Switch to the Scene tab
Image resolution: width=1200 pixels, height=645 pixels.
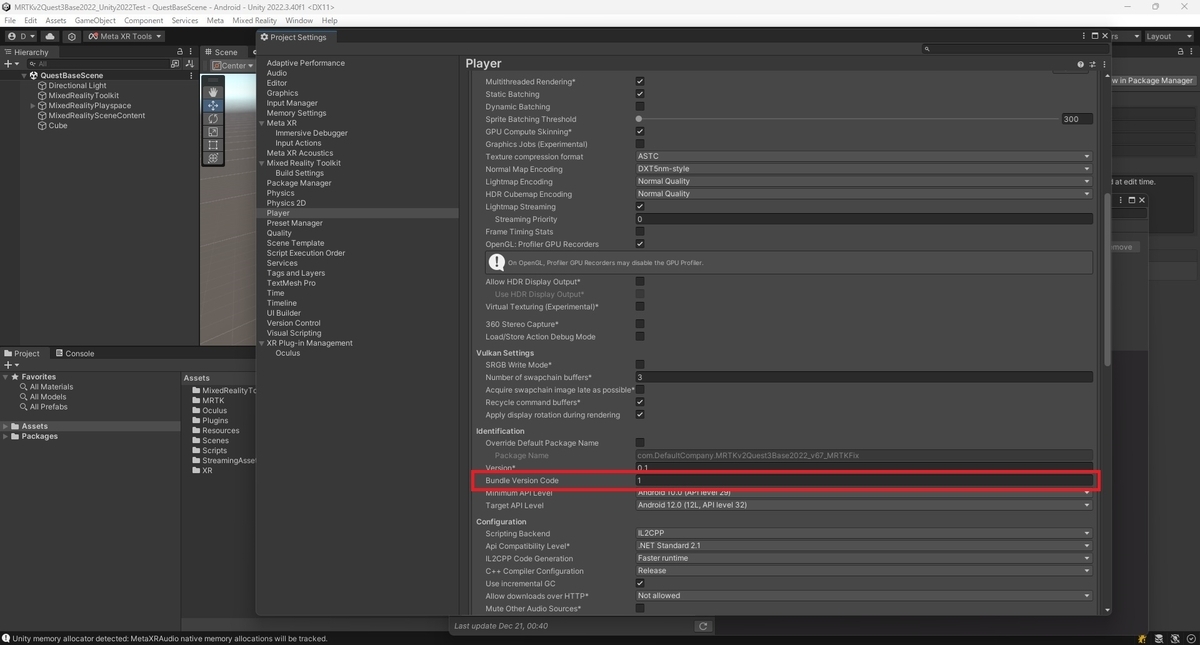coord(221,52)
